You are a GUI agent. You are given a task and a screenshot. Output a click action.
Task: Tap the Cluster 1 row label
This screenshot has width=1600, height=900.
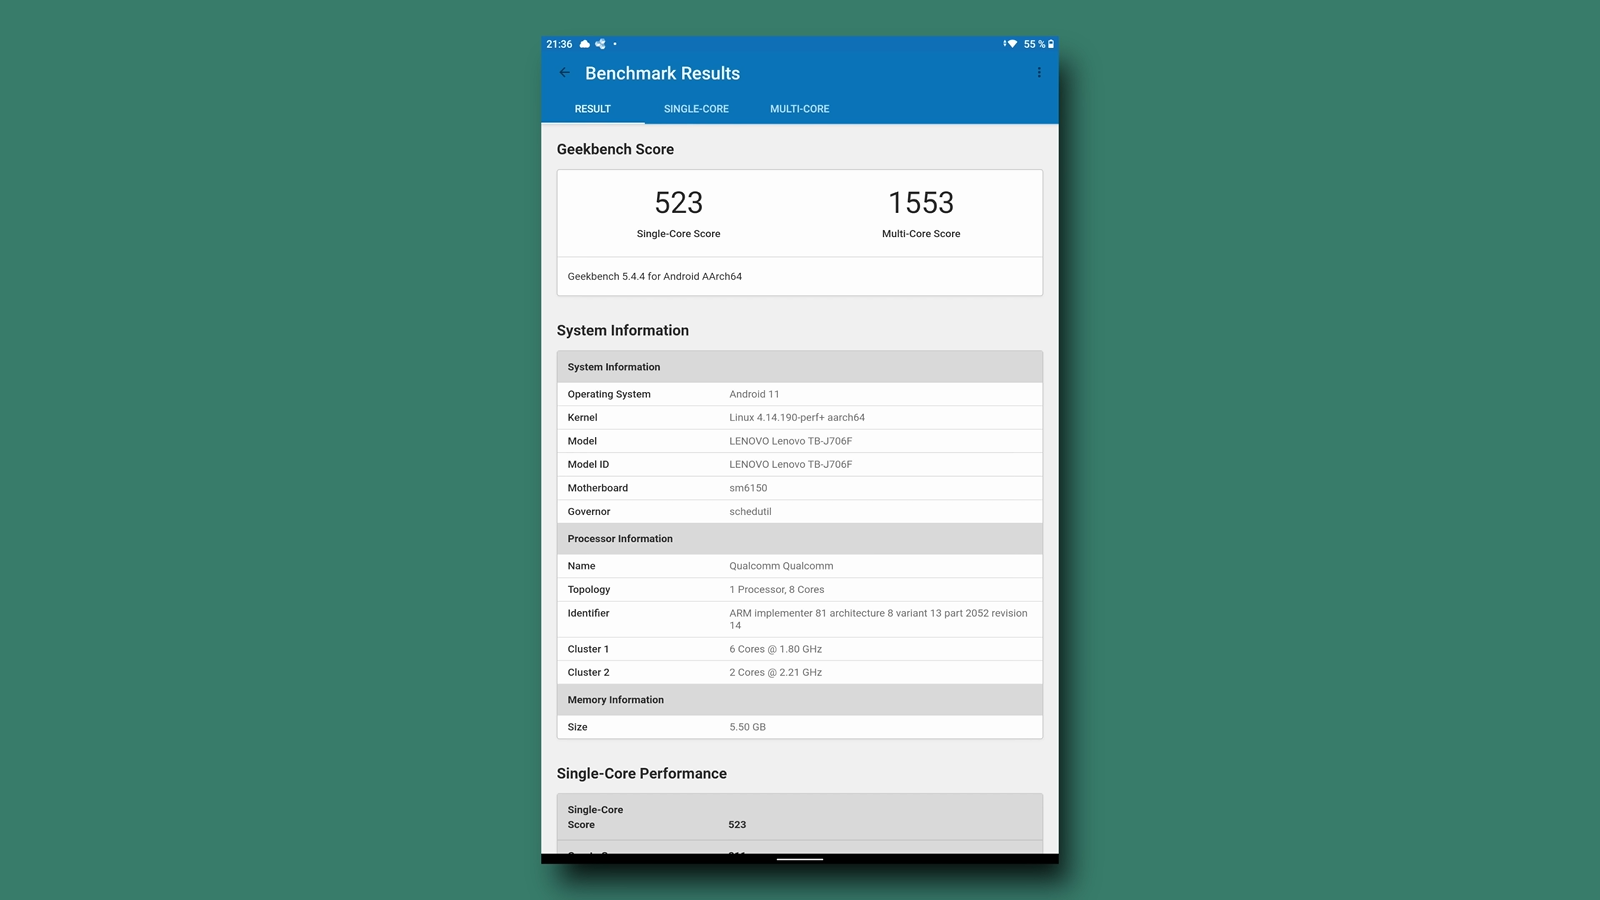(588, 649)
